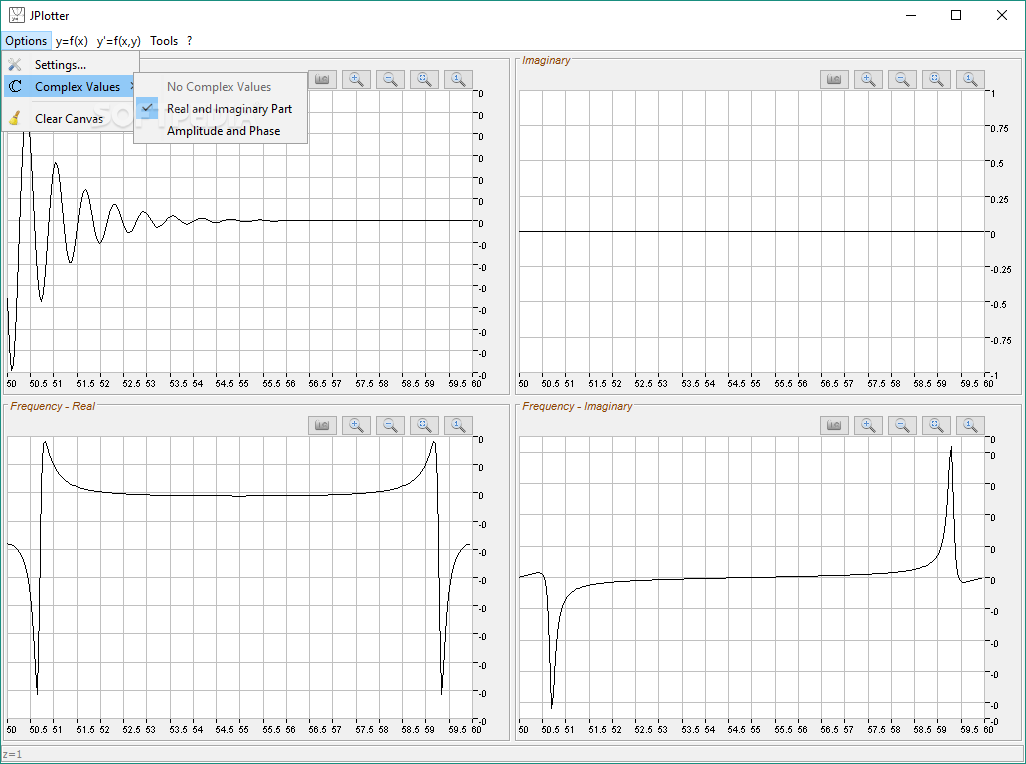
Task: Zoom in on the top-left plot
Action: click(x=356, y=79)
